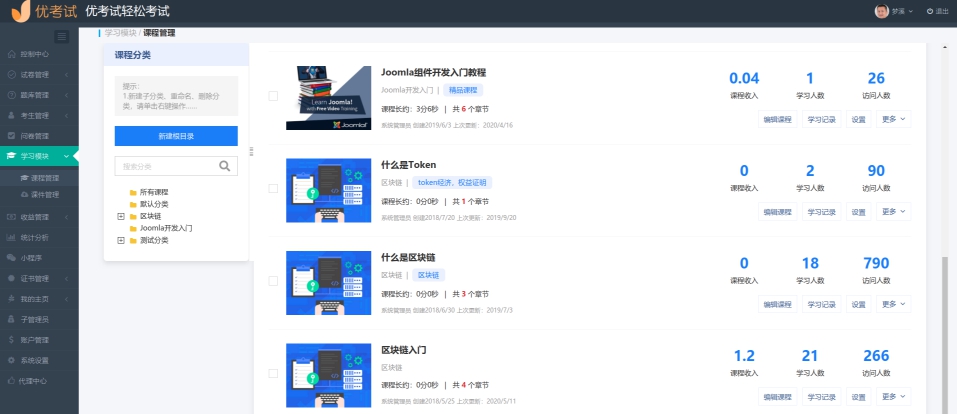Screen dimensions: 957x414
Task: Open the Joomla course thumbnail
Action: pyautogui.click(x=328, y=98)
